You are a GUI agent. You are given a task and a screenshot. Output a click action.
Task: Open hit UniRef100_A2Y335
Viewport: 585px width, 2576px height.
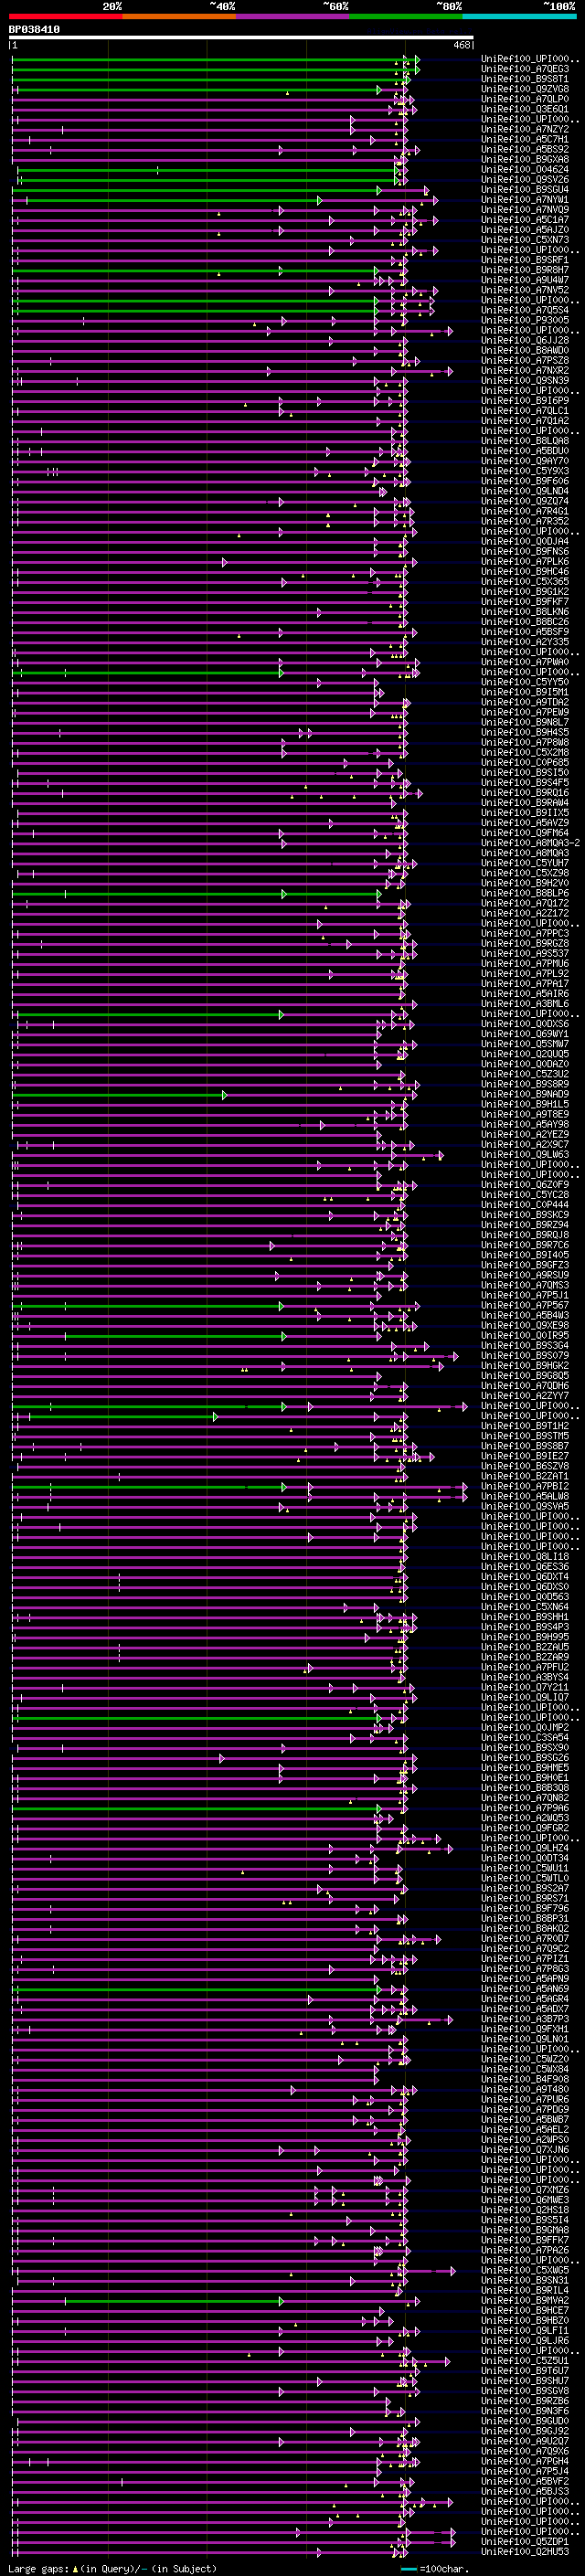[525, 642]
